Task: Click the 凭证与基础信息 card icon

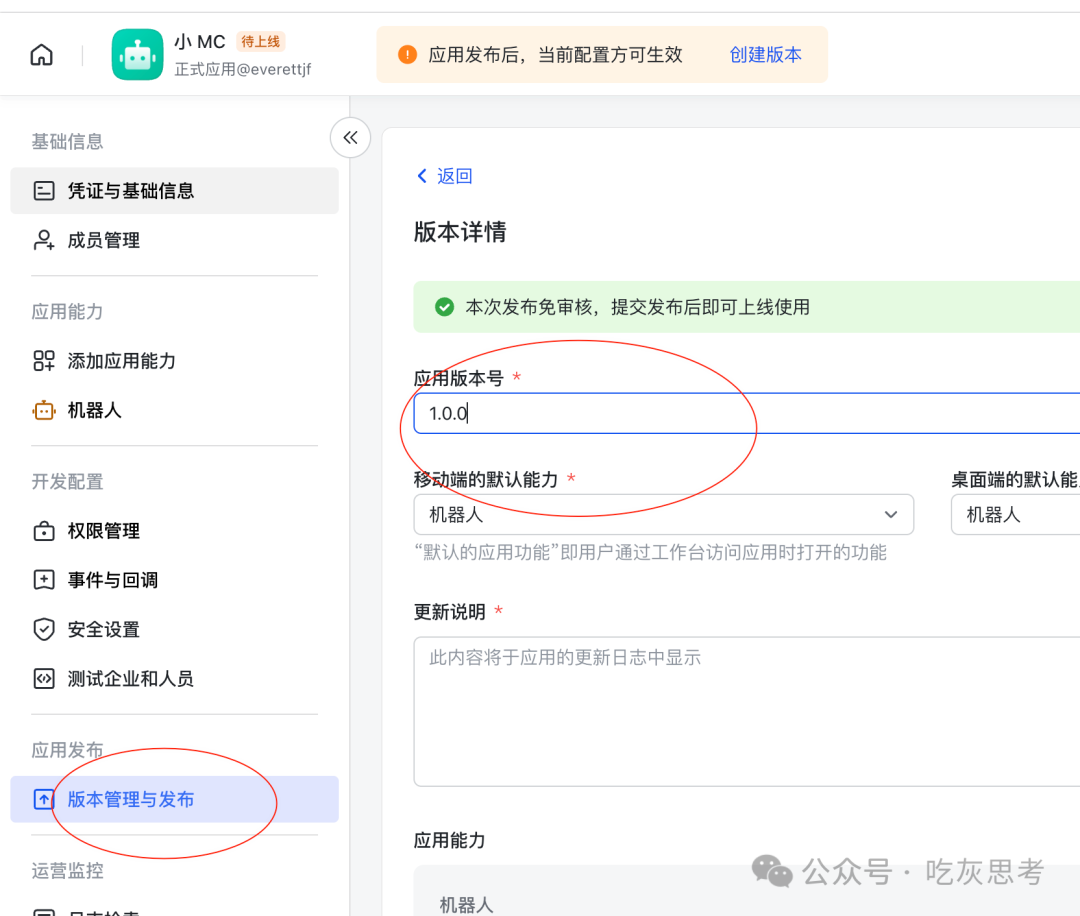Action: [44, 191]
